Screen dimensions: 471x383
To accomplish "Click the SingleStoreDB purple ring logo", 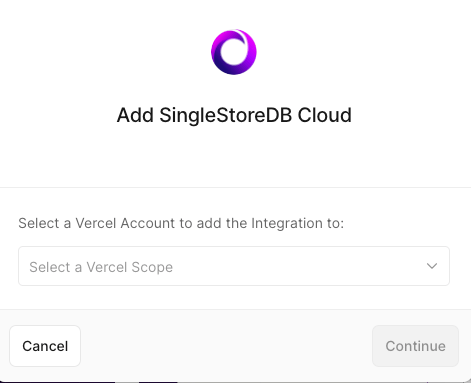I will [x=234, y=52].
